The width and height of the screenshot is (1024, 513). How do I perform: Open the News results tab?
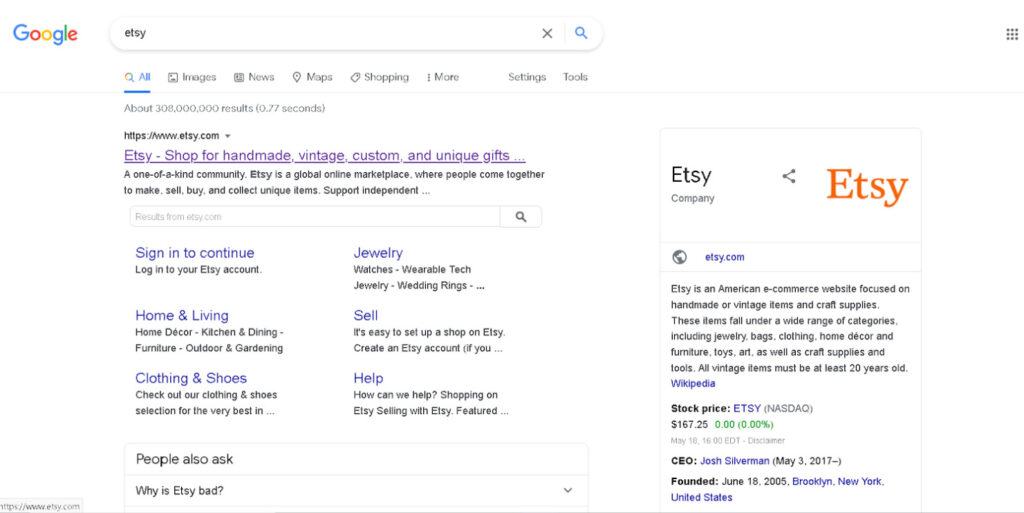point(254,77)
